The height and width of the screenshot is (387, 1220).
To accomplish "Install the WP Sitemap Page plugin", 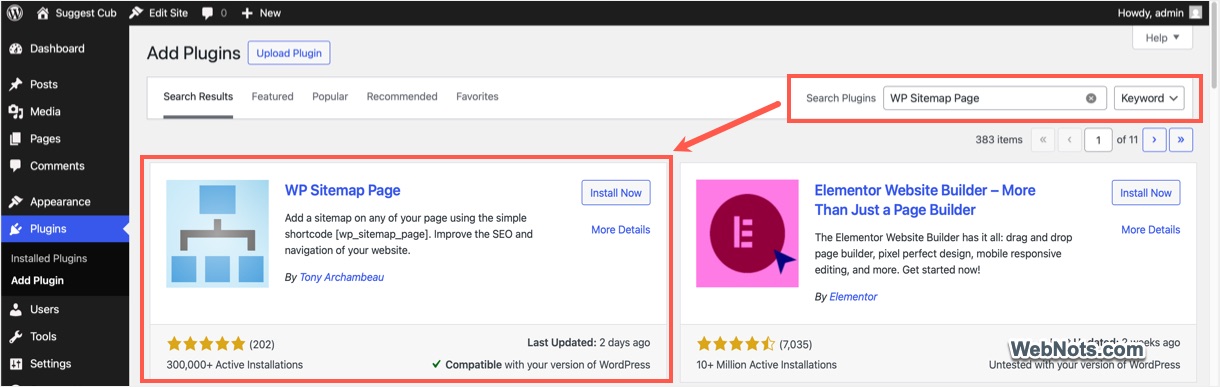I will (x=616, y=193).
